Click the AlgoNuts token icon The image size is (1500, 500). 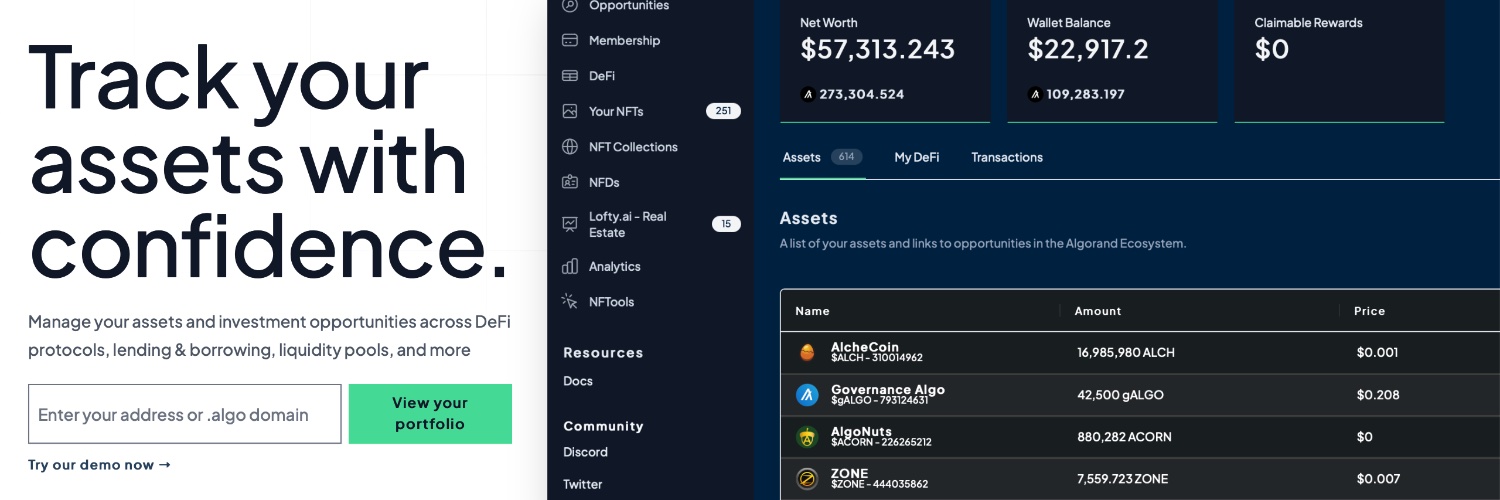pos(807,437)
